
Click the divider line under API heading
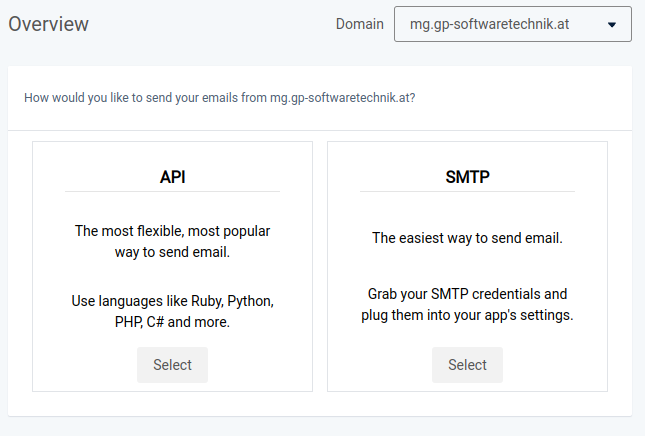click(x=172, y=191)
